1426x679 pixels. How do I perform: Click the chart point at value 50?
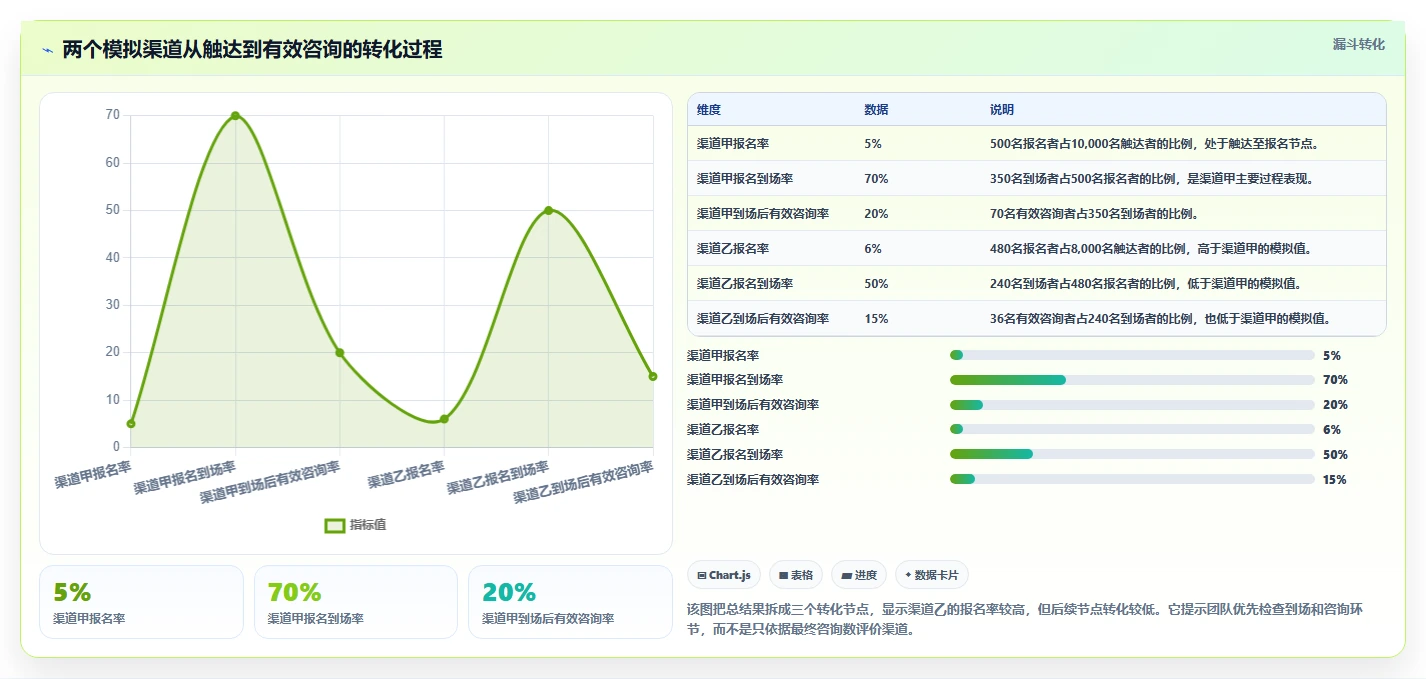click(548, 210)
